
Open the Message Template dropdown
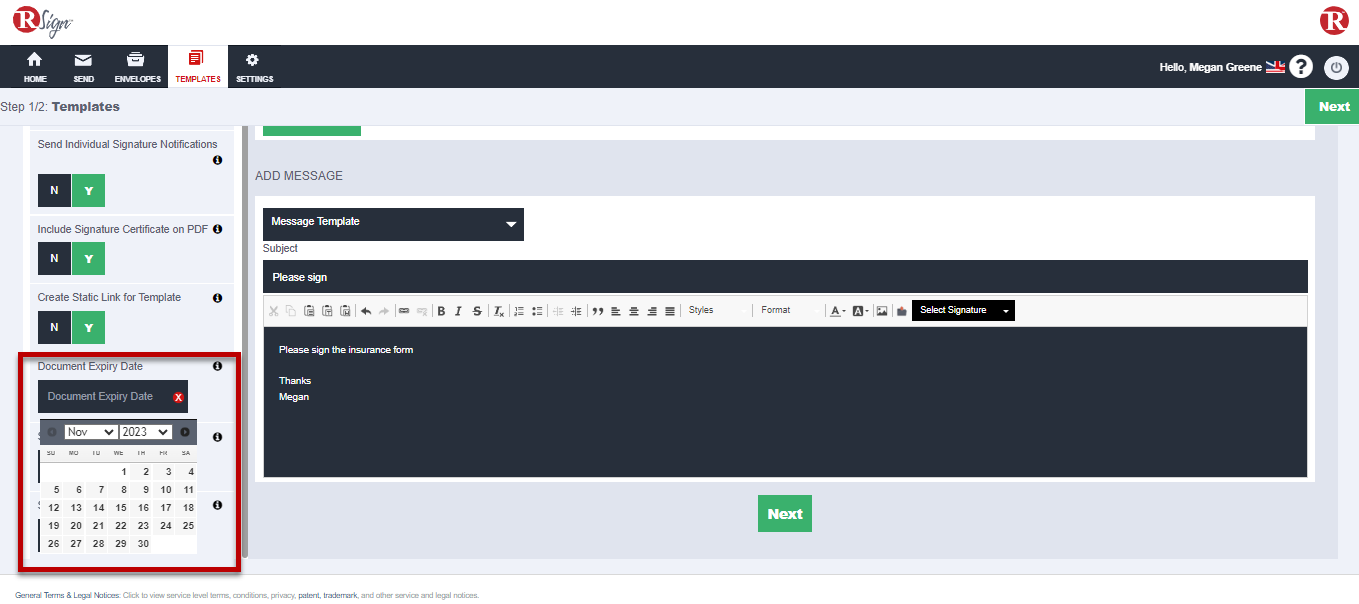(x=393, y=224)
